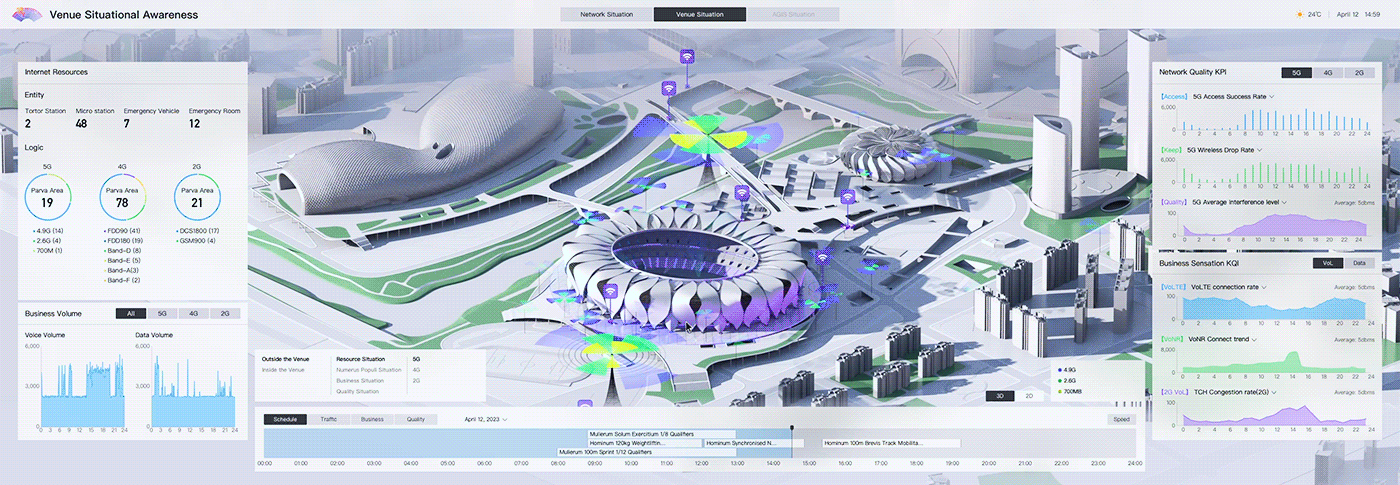Click the FDD90 (41) band entry
The height and width of the screenshot is (485, 1400).
point(123,231)
